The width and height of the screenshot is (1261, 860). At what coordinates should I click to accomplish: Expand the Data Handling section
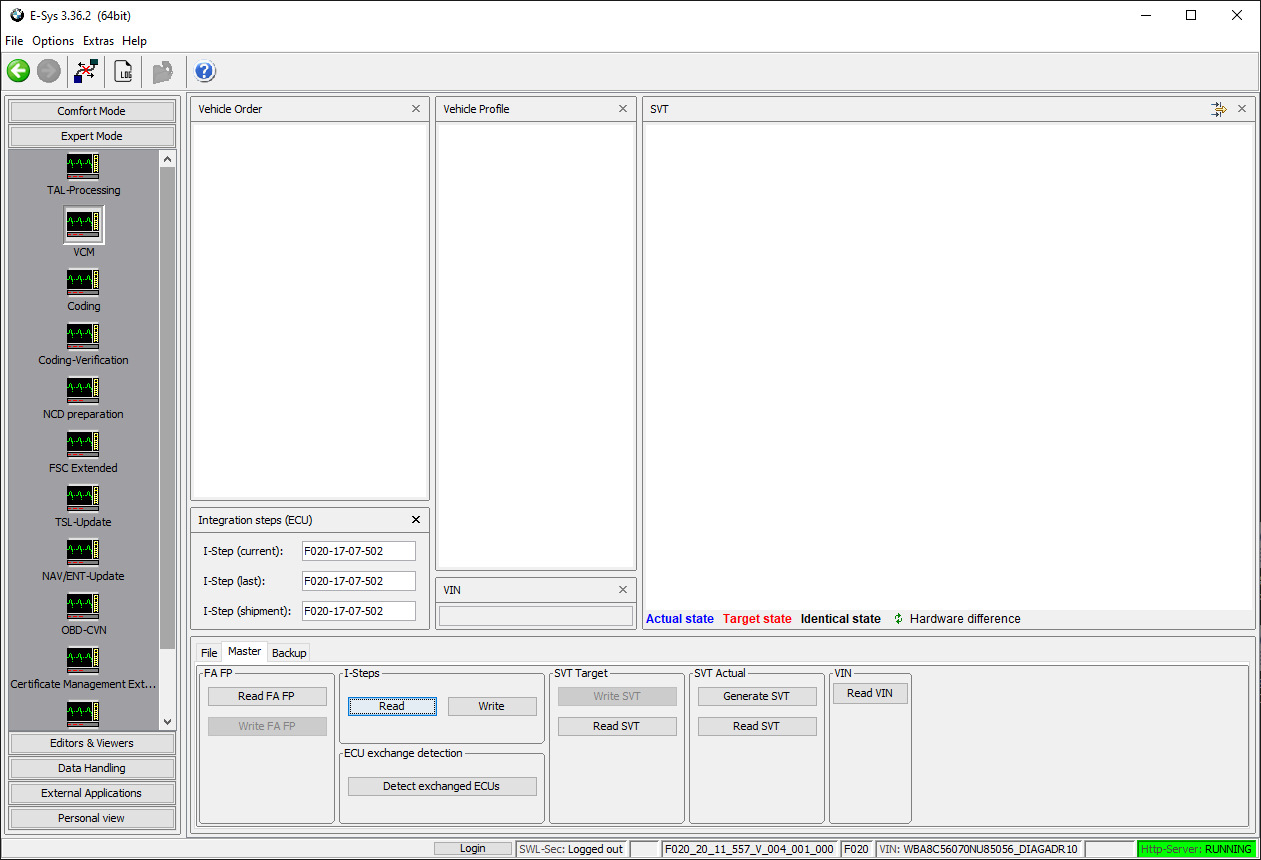(92, 768)
